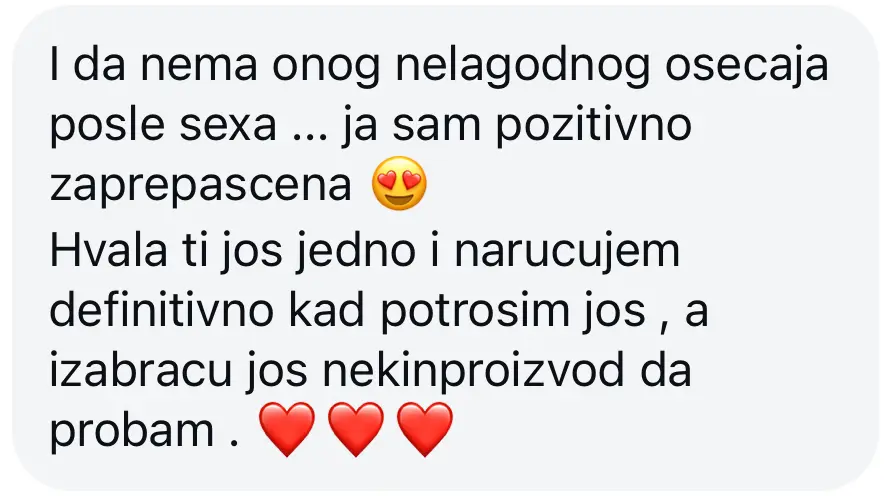Click the word "izabracu"

click(x=141, y=372)
